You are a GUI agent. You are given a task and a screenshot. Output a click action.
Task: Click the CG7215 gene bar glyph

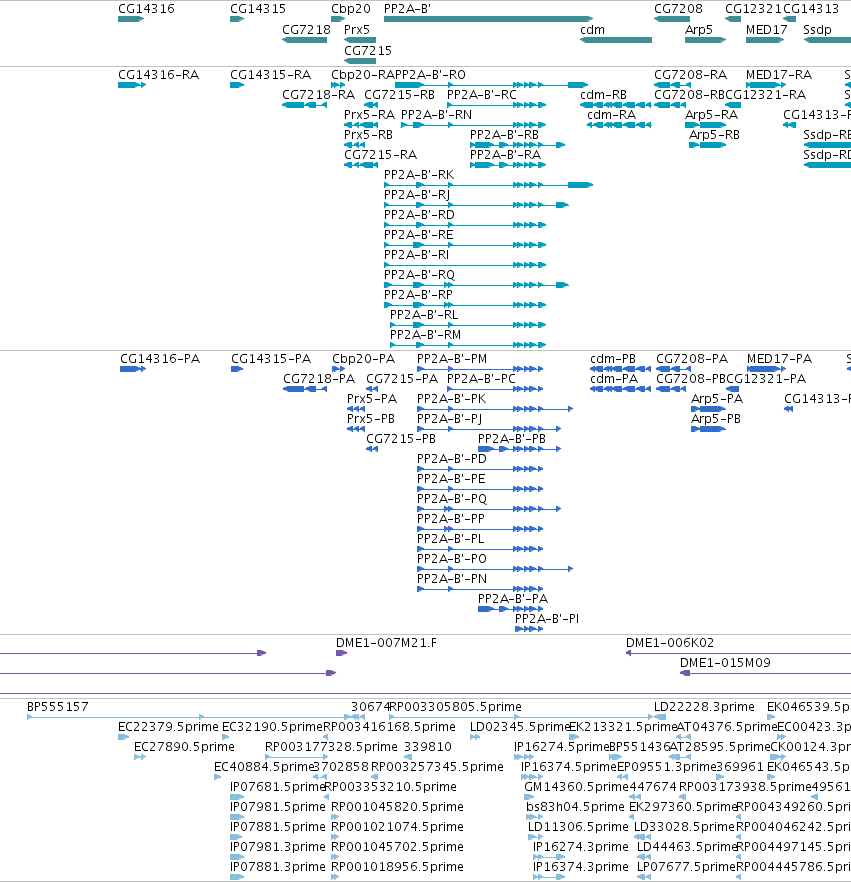click(x=360, y=61)
